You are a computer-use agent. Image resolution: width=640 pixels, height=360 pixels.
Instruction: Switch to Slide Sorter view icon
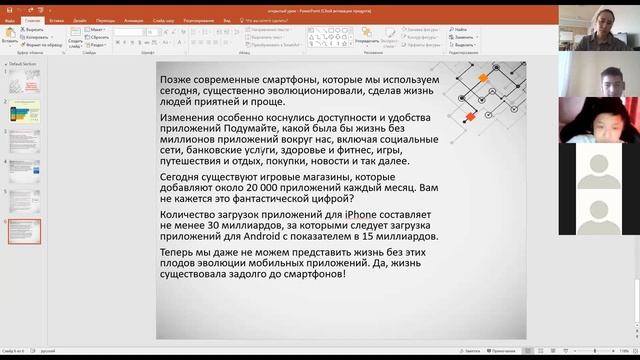(x=540, y=351)
